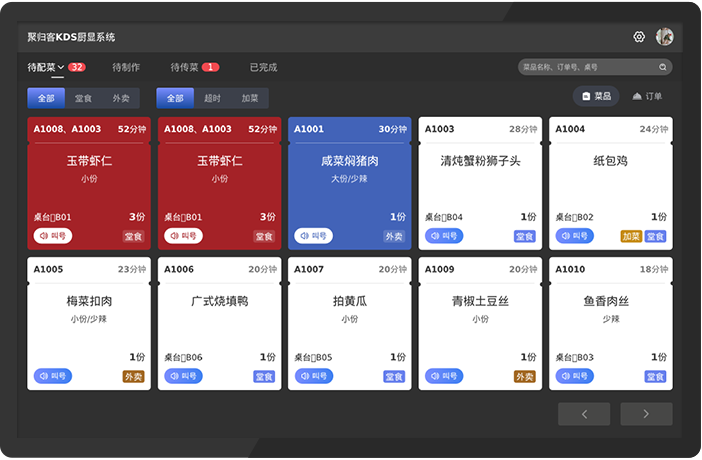Click 叫号 on 鱼香肉丝 card
Screen dimensions: 702x460
[x=575, y=376]
